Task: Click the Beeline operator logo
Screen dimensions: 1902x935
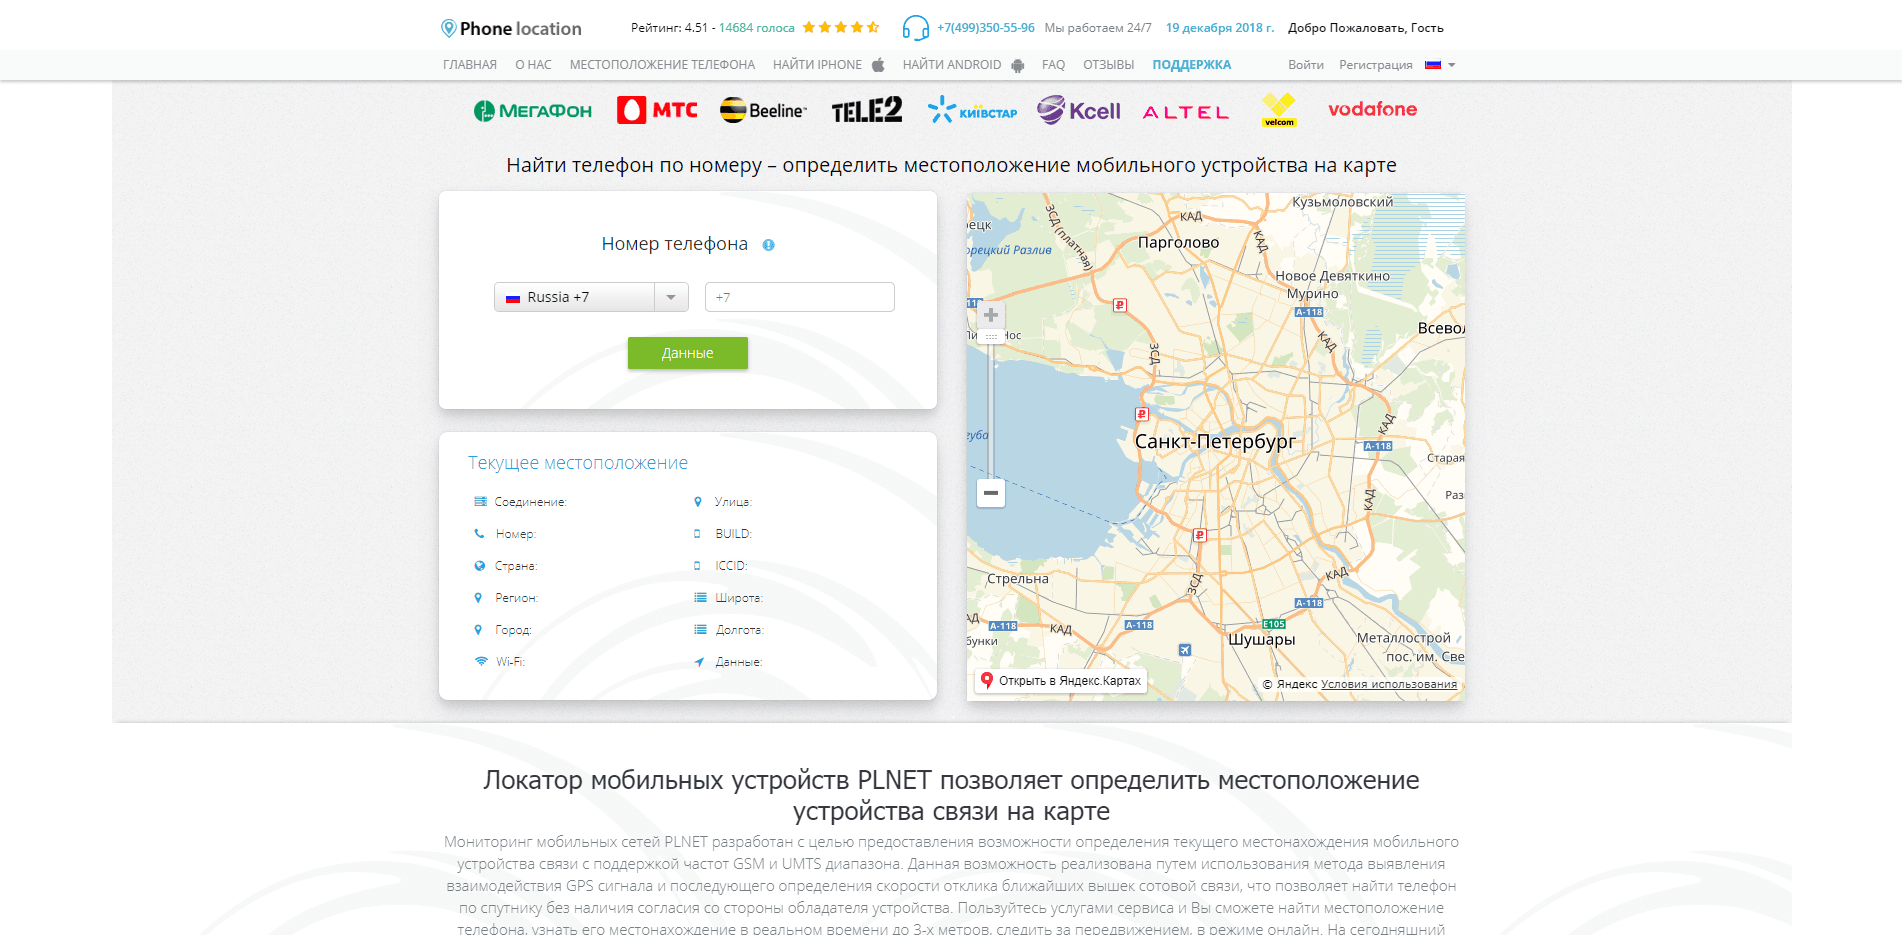Action: click(763, 110)
